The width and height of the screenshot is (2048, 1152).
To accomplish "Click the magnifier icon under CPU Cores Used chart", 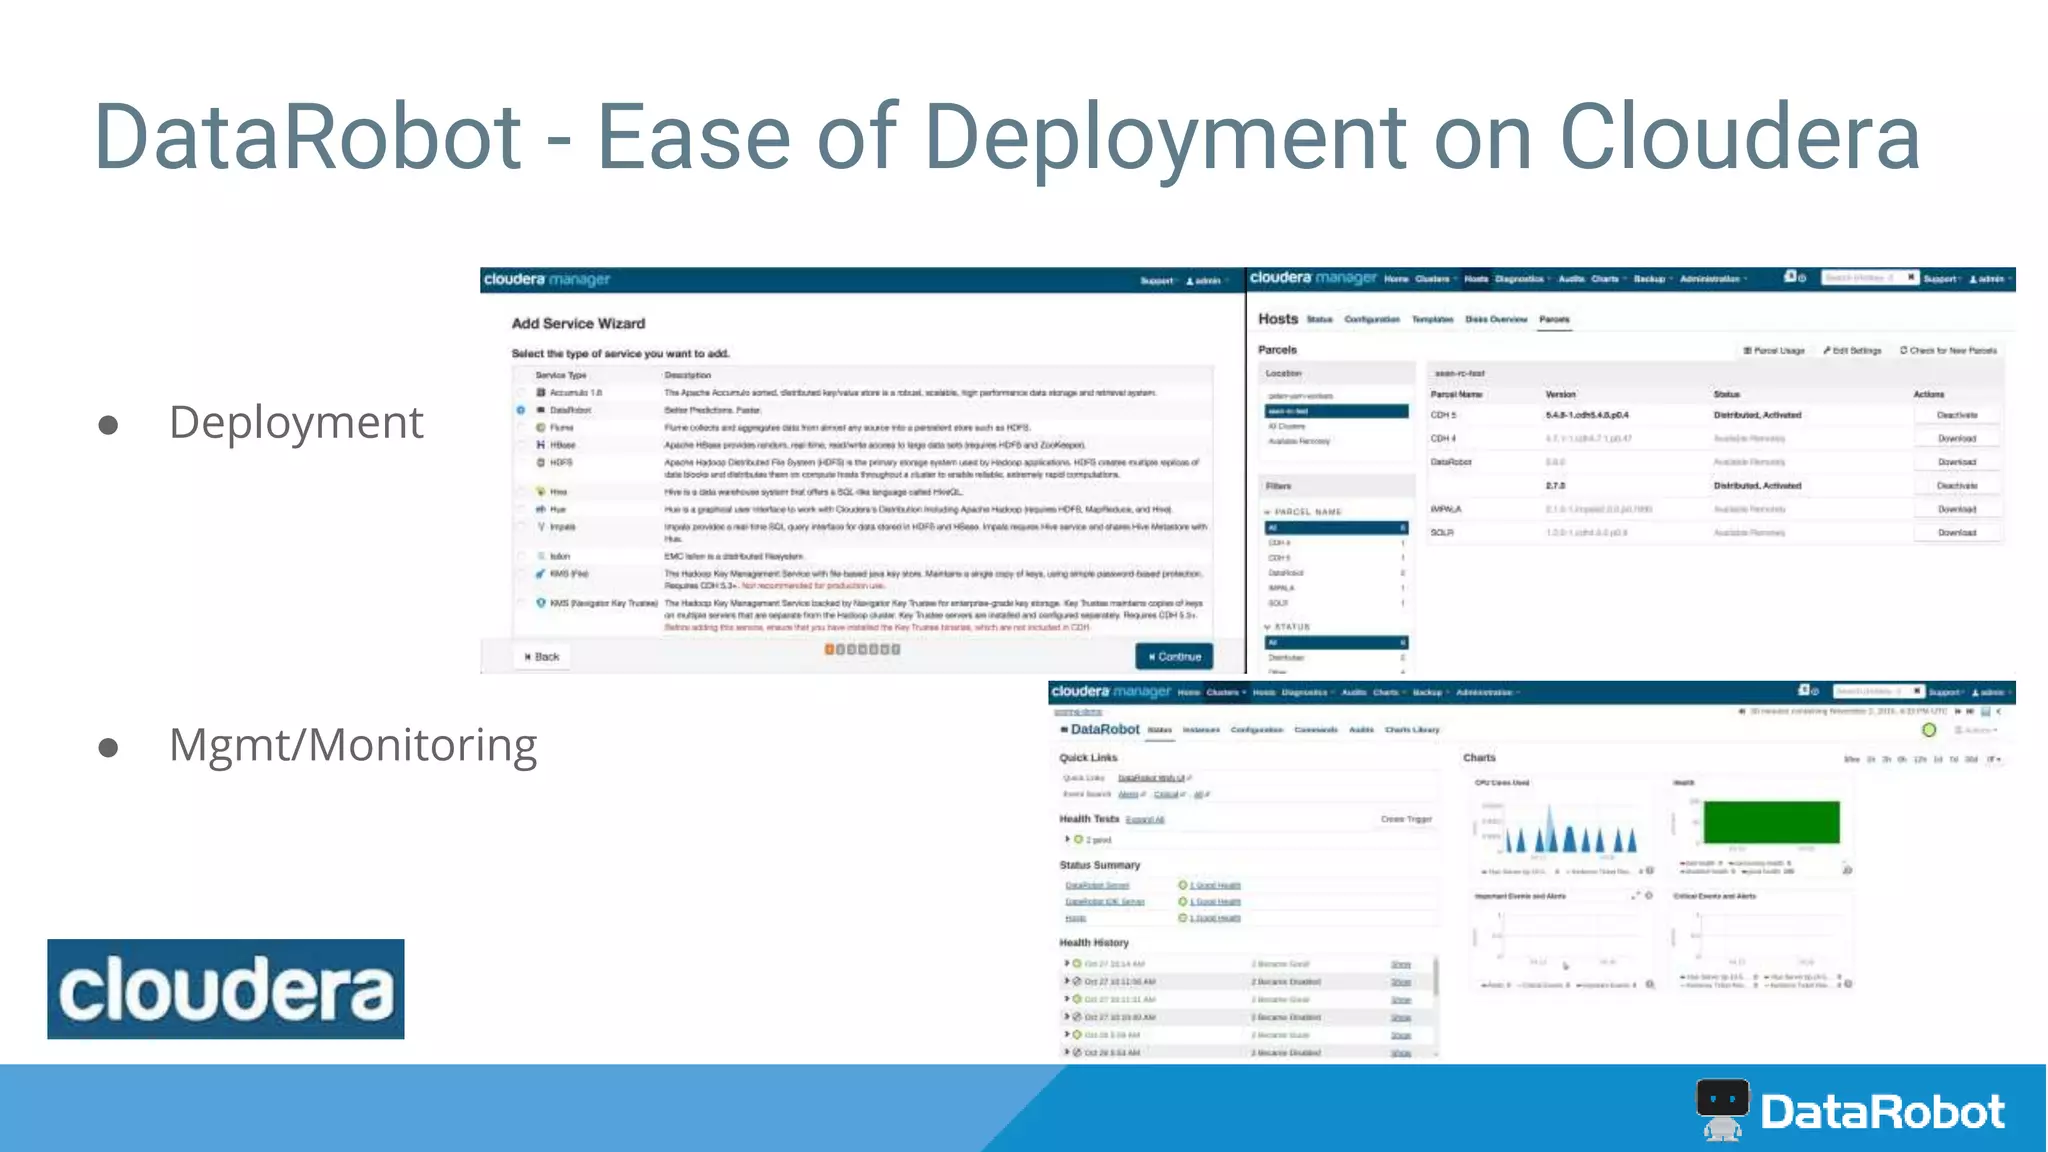I will click(x=1650, y=871).
